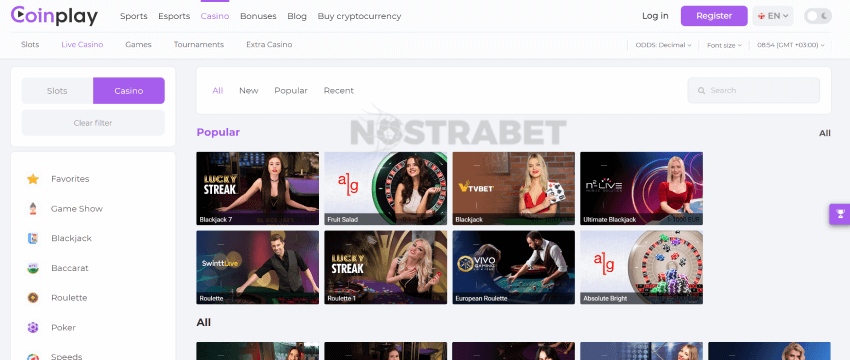850x360 pixels.
Task: Pick the Roulette wheel icon
Action: pos(33,298)
